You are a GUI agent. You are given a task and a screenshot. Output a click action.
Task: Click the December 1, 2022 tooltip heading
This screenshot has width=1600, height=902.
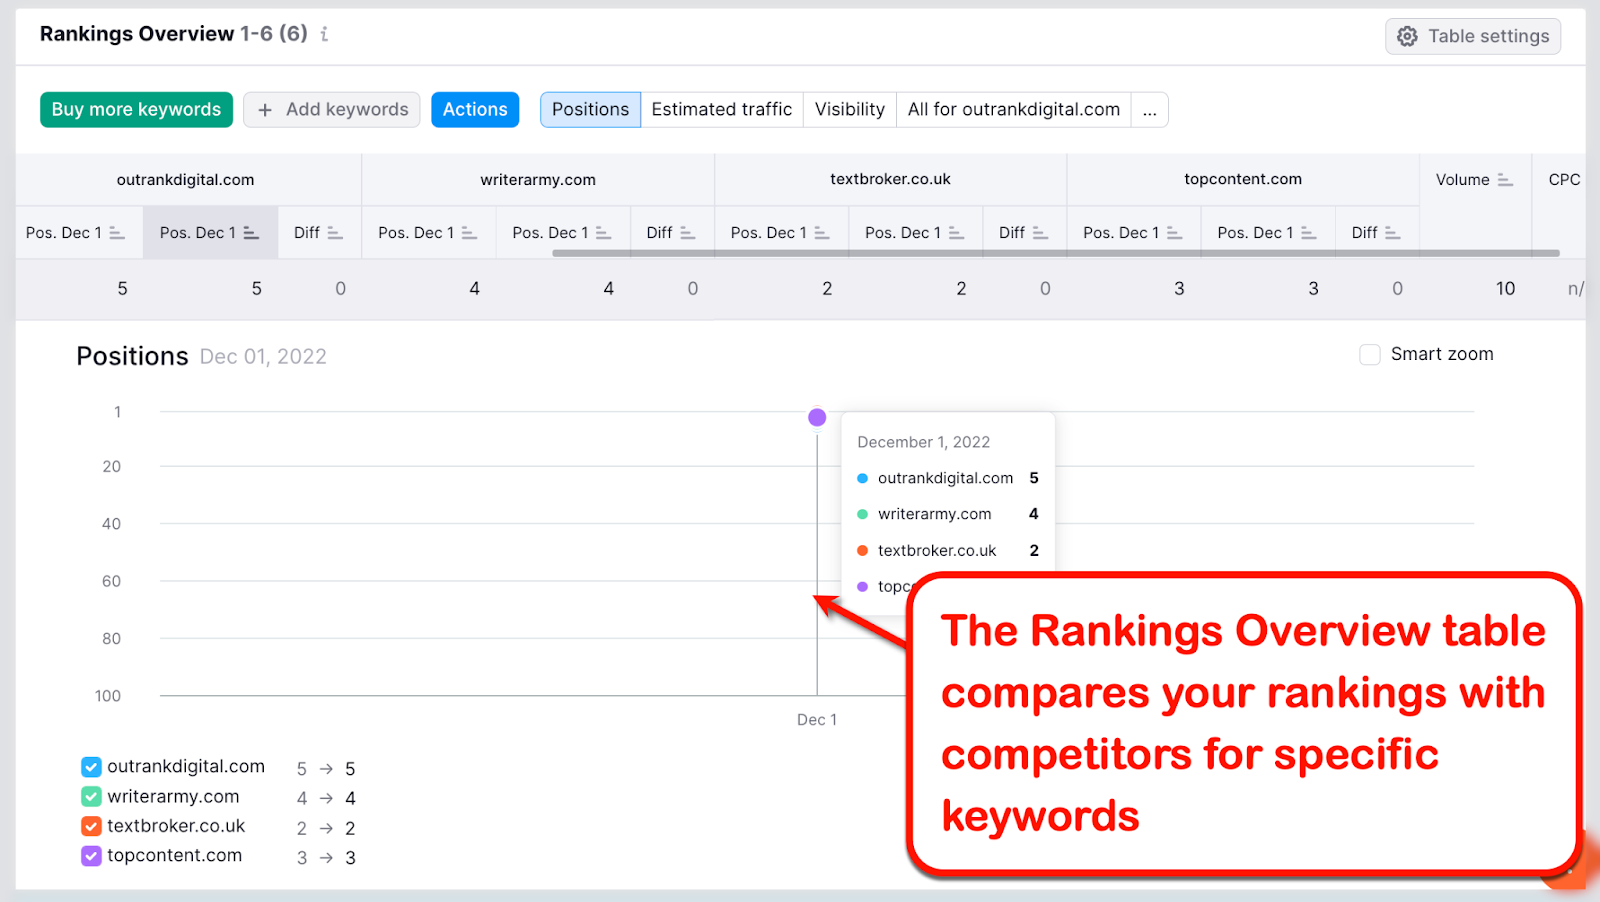[x=924, y=442]
